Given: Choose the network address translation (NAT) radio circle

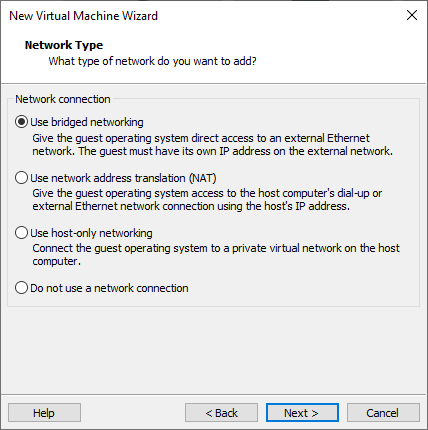Looking at the screenshot, I should (21, 178).
